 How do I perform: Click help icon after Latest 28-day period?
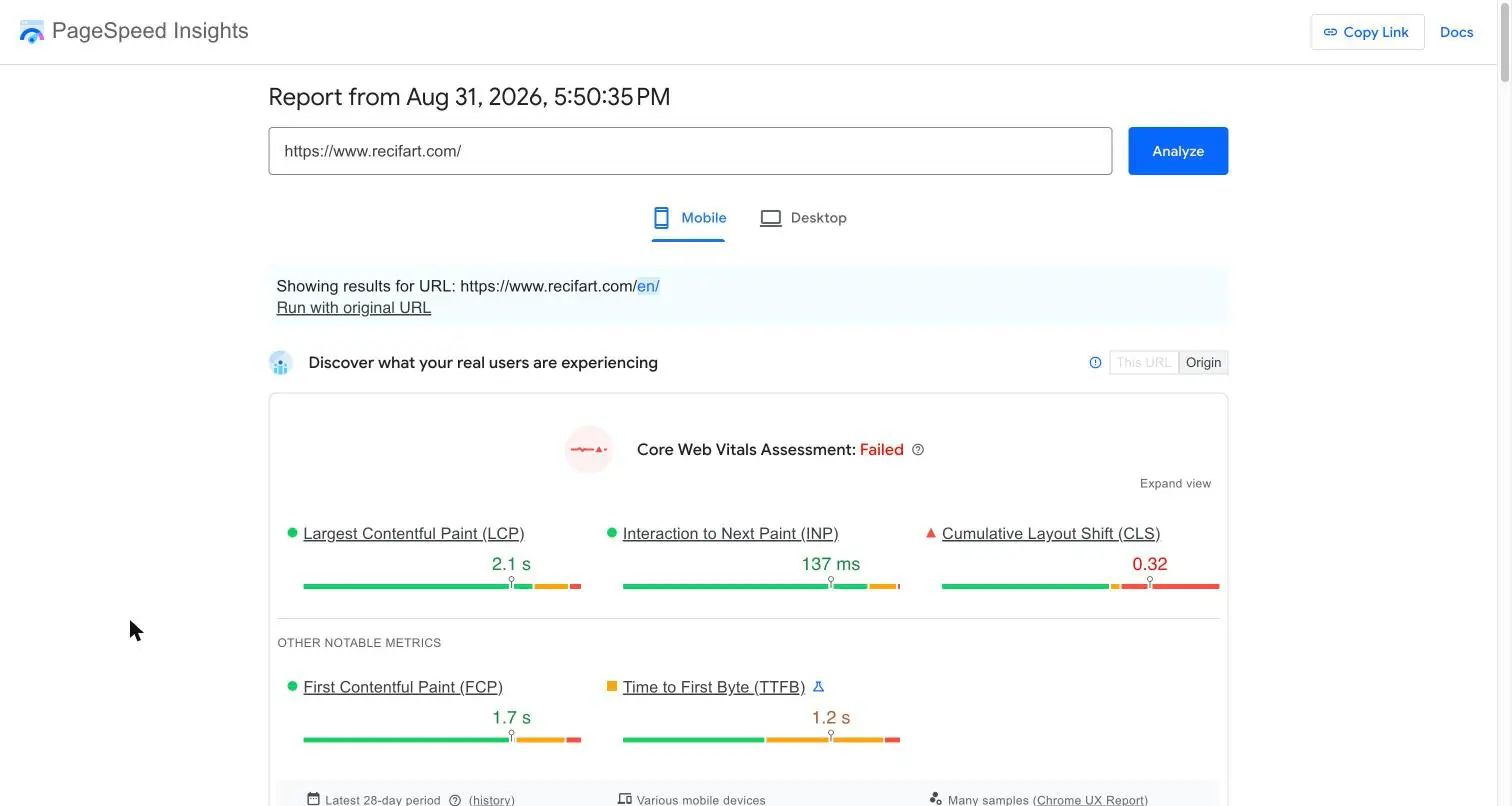455,800
